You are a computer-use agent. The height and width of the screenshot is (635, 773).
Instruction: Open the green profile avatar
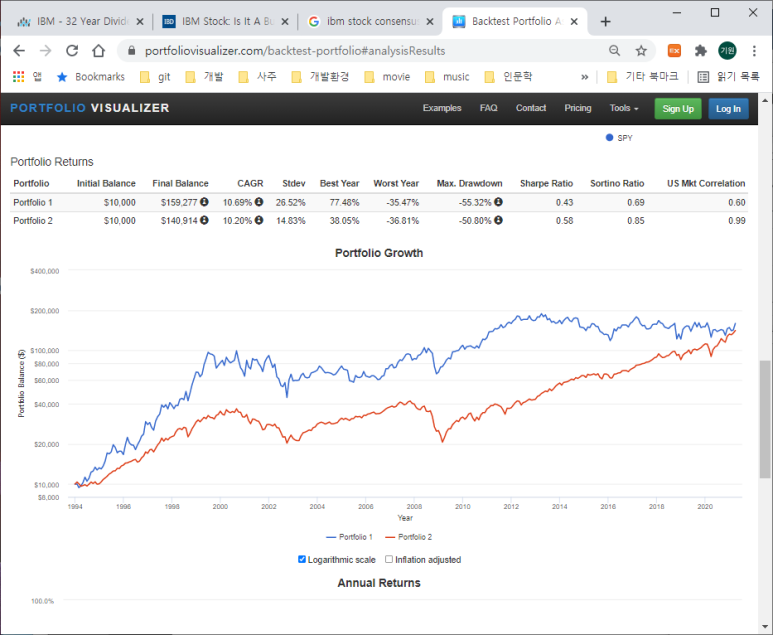tap(728, 51)
